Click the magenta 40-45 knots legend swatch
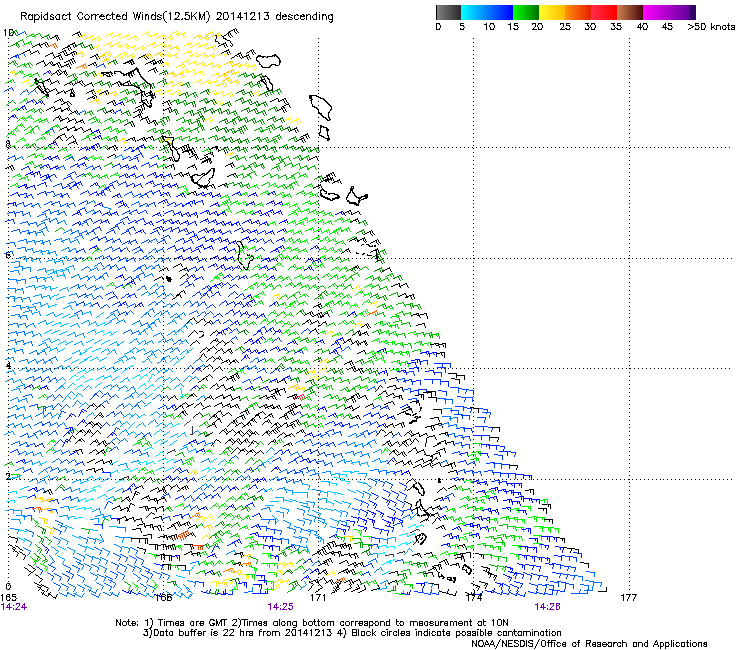The height and width of the screenshot is (650, 740). [656, 12]
